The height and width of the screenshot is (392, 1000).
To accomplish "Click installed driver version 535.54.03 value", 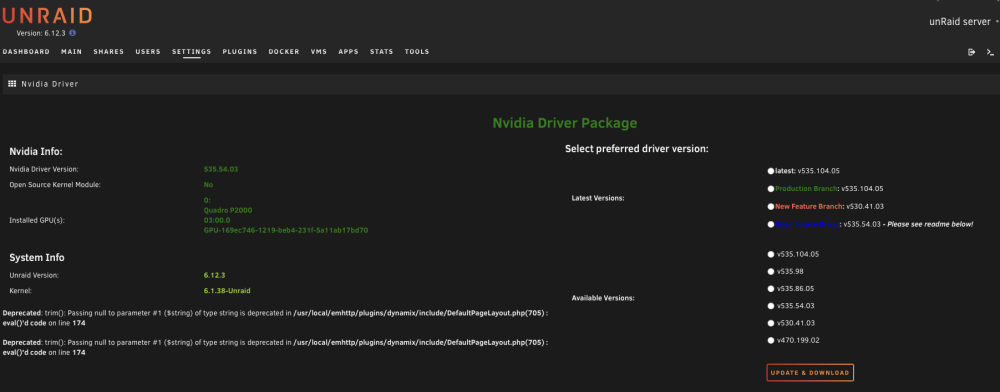I will click(x=221, y=169).
